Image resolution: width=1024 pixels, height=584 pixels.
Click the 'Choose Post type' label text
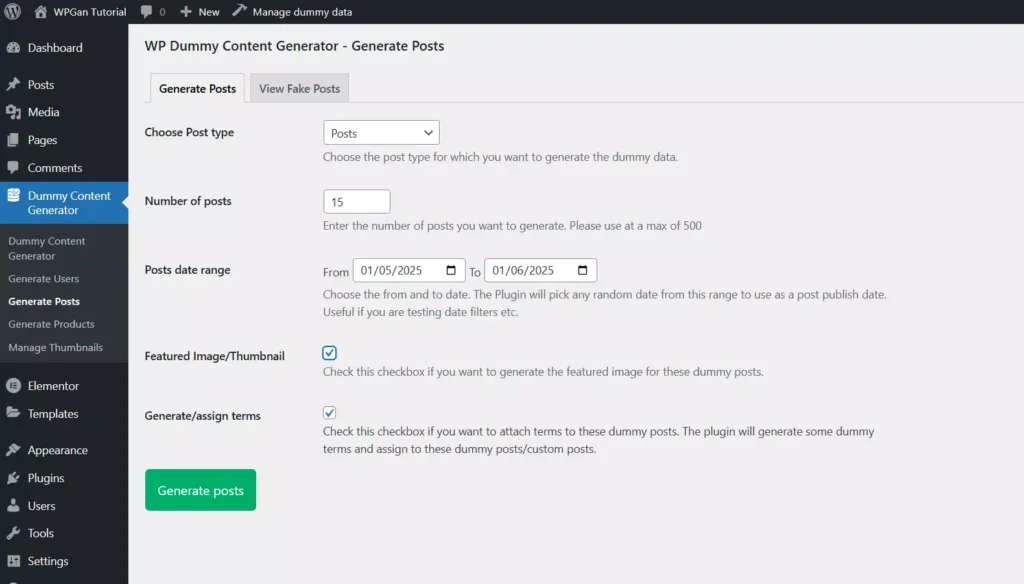click(x=189, y=132)
